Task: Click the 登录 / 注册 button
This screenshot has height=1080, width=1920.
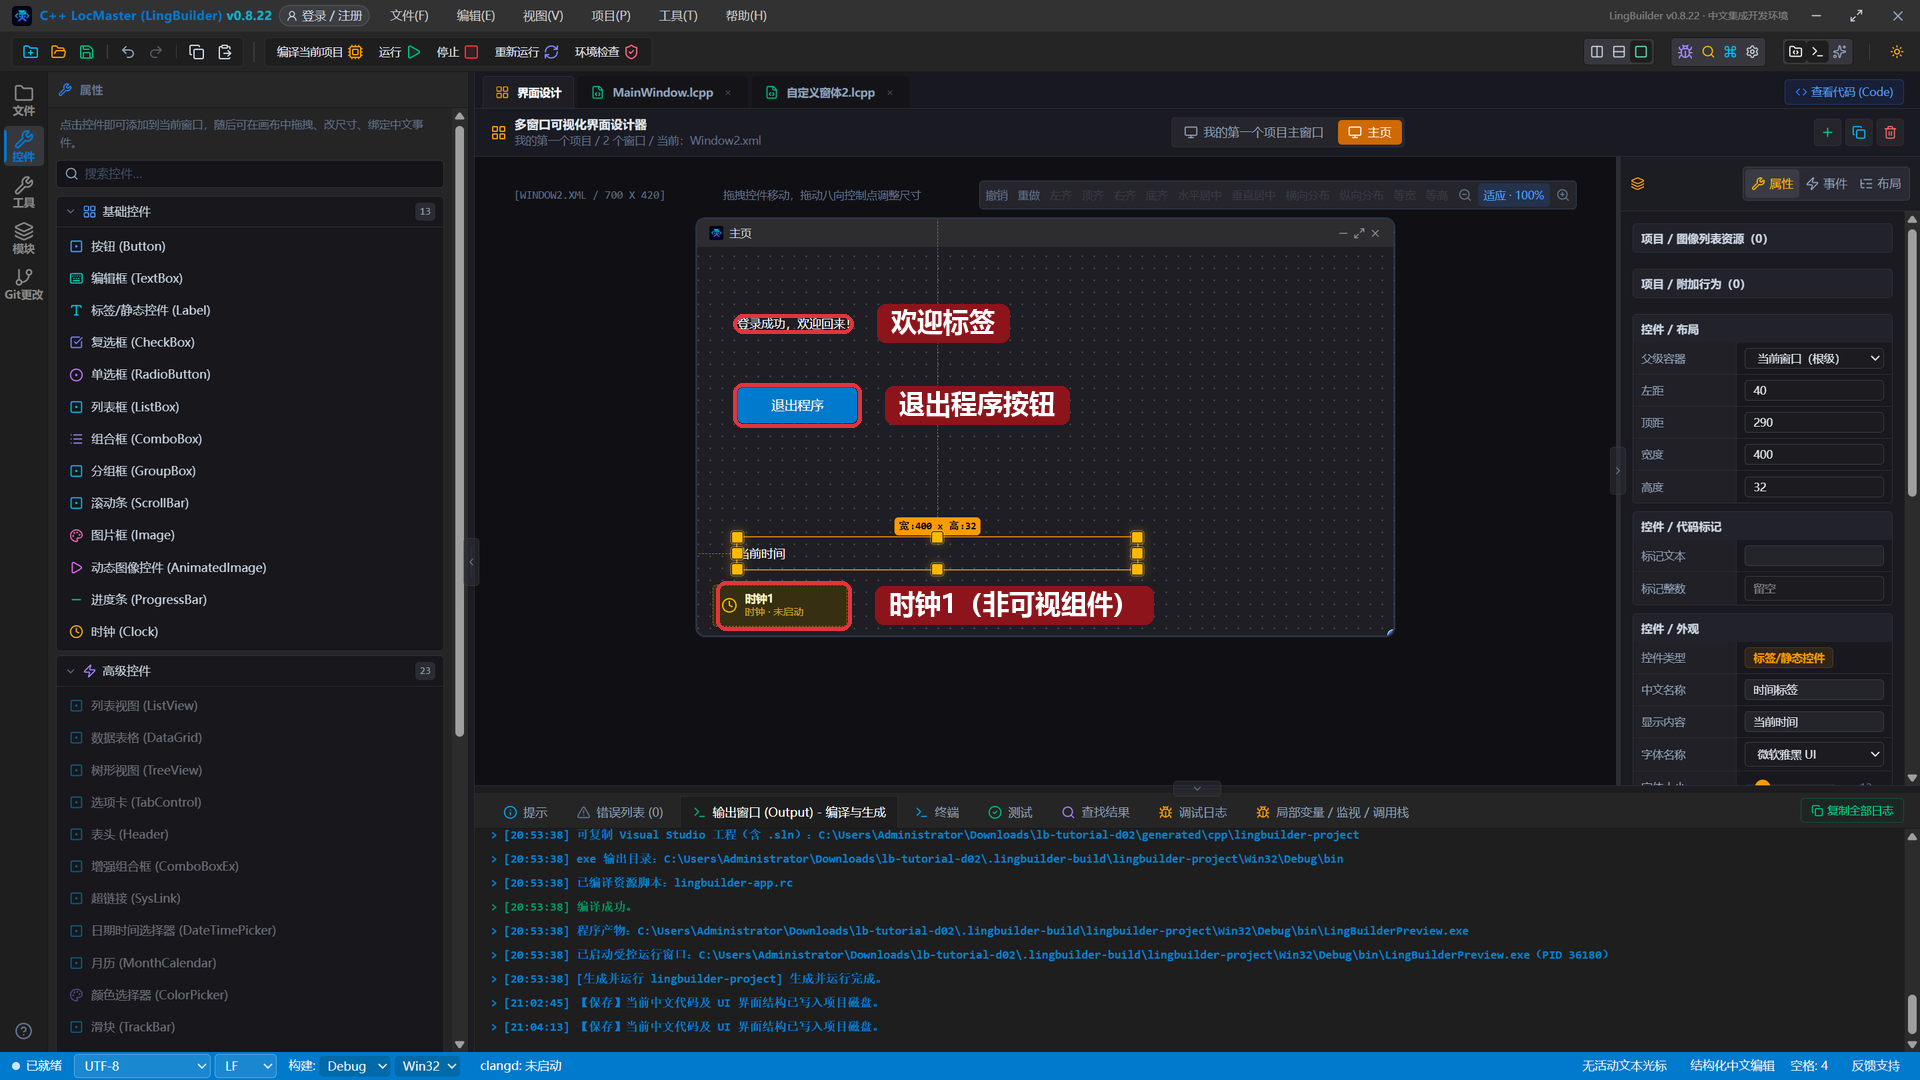Action: (x=324, y=16)
